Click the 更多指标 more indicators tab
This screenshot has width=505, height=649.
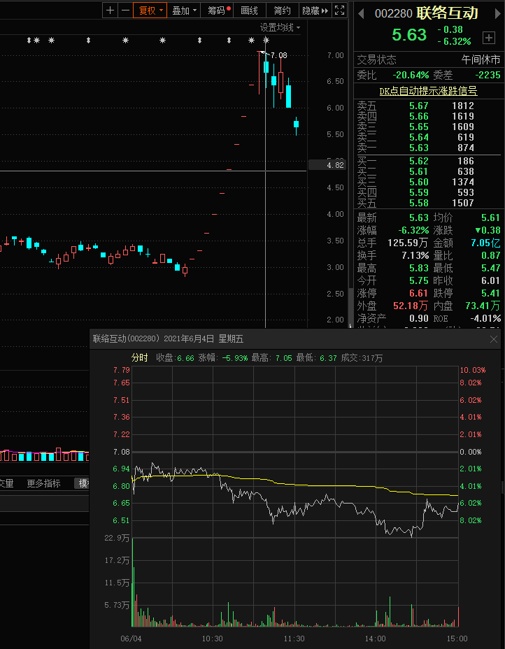[x=43, y=483]
